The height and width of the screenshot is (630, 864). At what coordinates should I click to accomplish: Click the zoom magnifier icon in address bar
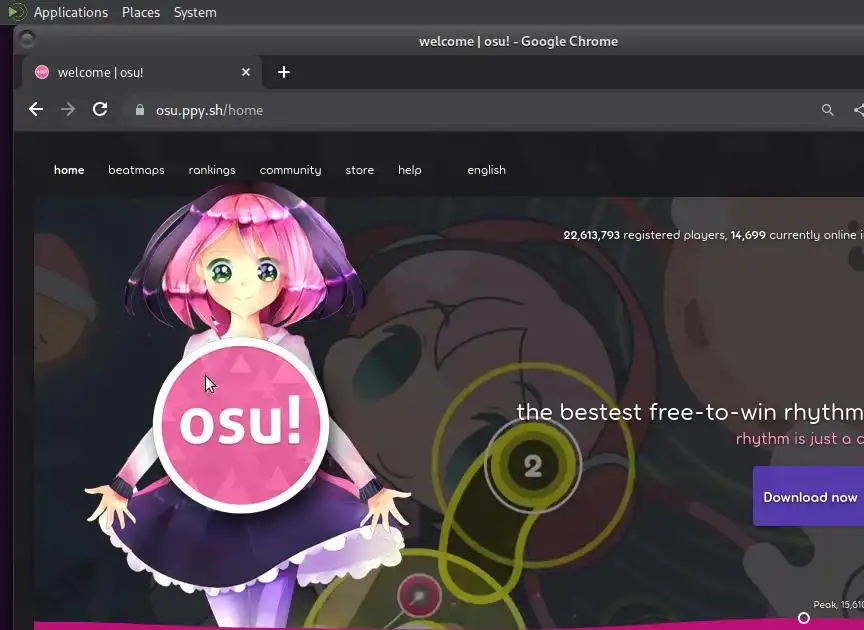click(x=828, y=110)
